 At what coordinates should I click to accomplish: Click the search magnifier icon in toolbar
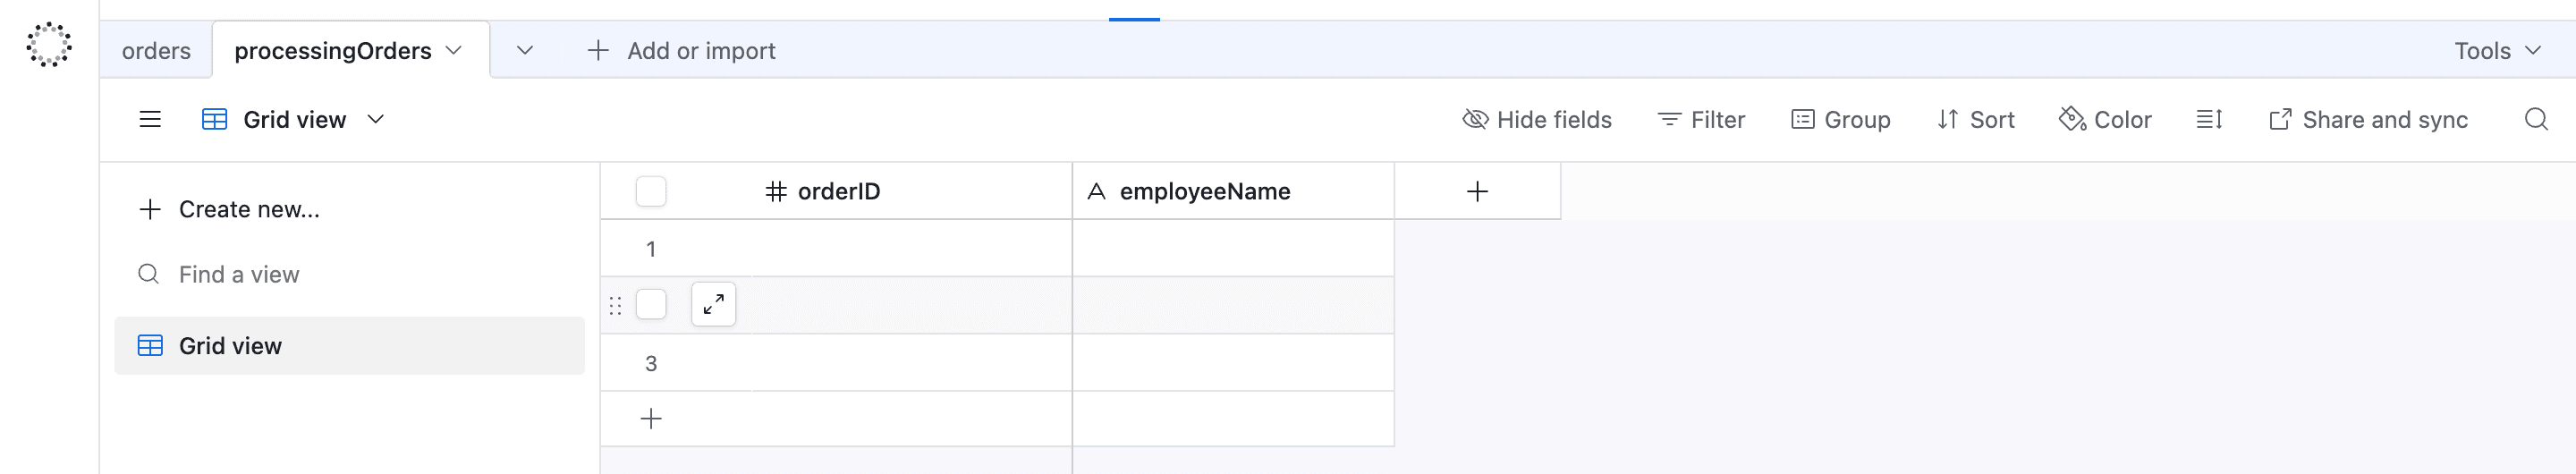click(x=2536, y=120)
